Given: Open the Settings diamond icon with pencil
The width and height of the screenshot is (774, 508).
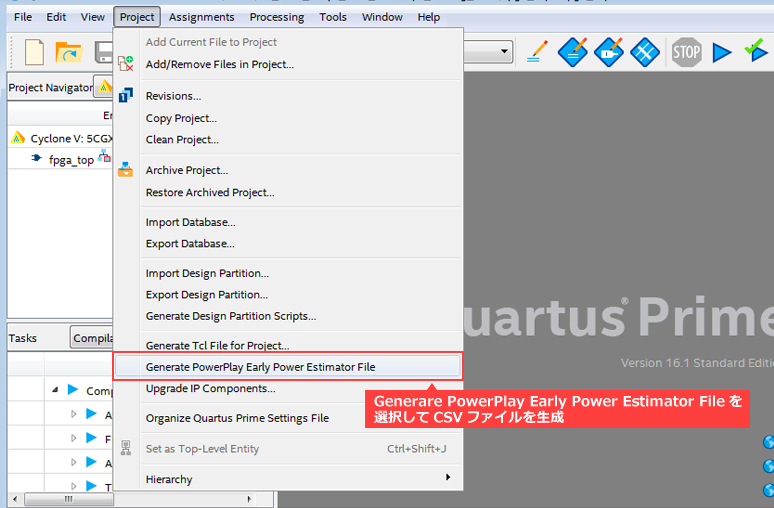Looking at the screenshot, I should [573, 52].
